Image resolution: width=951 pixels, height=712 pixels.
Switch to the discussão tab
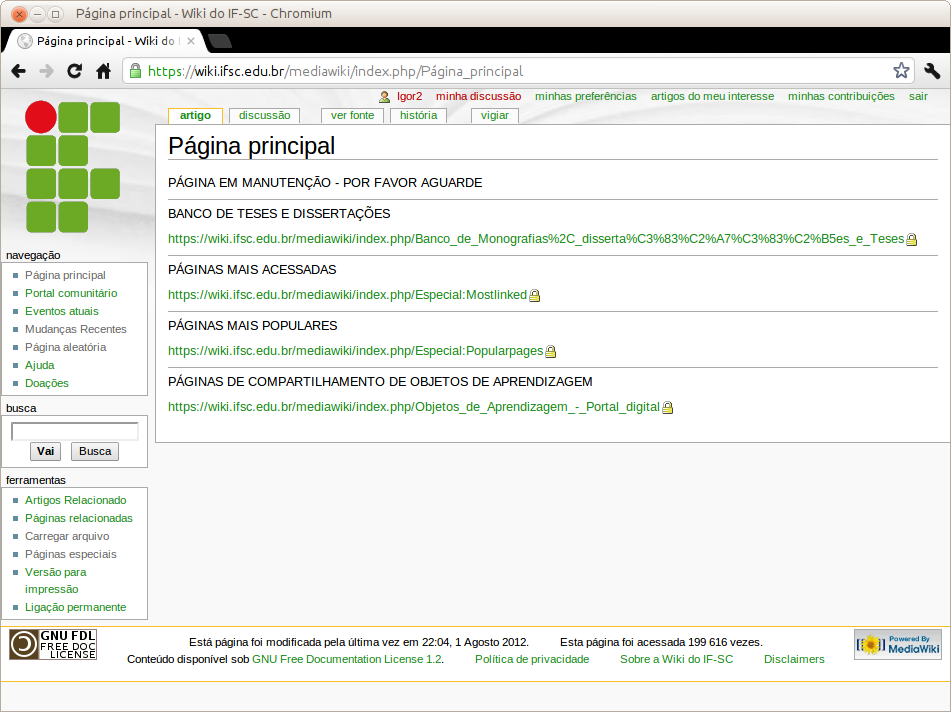coord(264,115)
